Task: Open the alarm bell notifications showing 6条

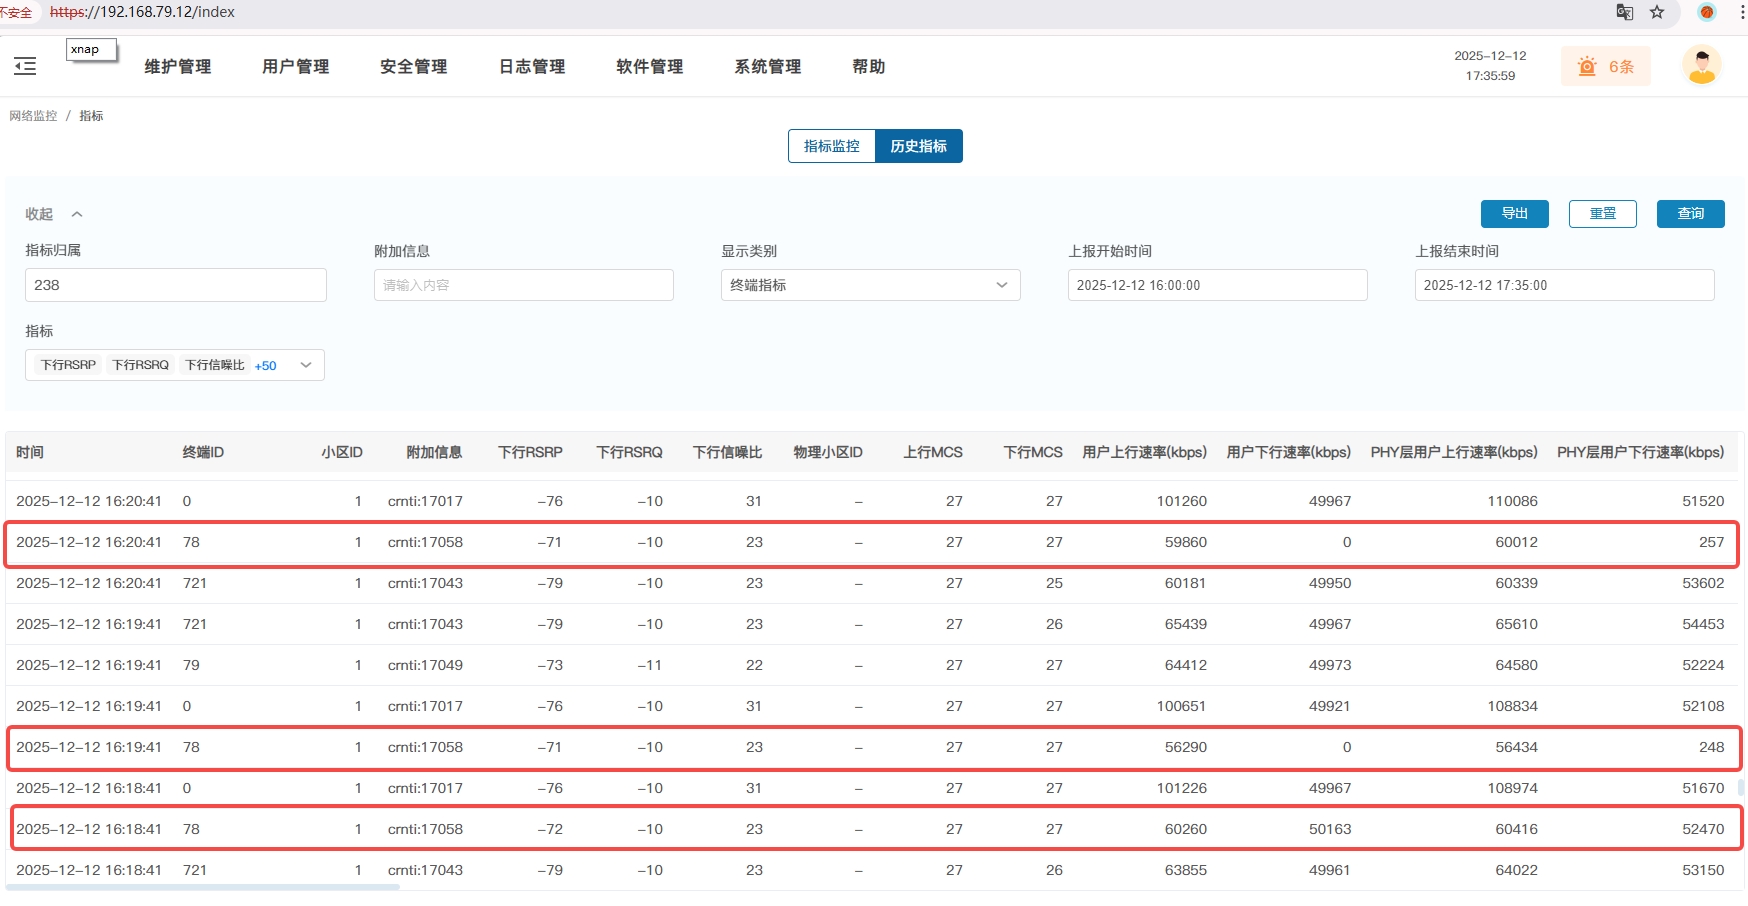Action: [1605, 67]
